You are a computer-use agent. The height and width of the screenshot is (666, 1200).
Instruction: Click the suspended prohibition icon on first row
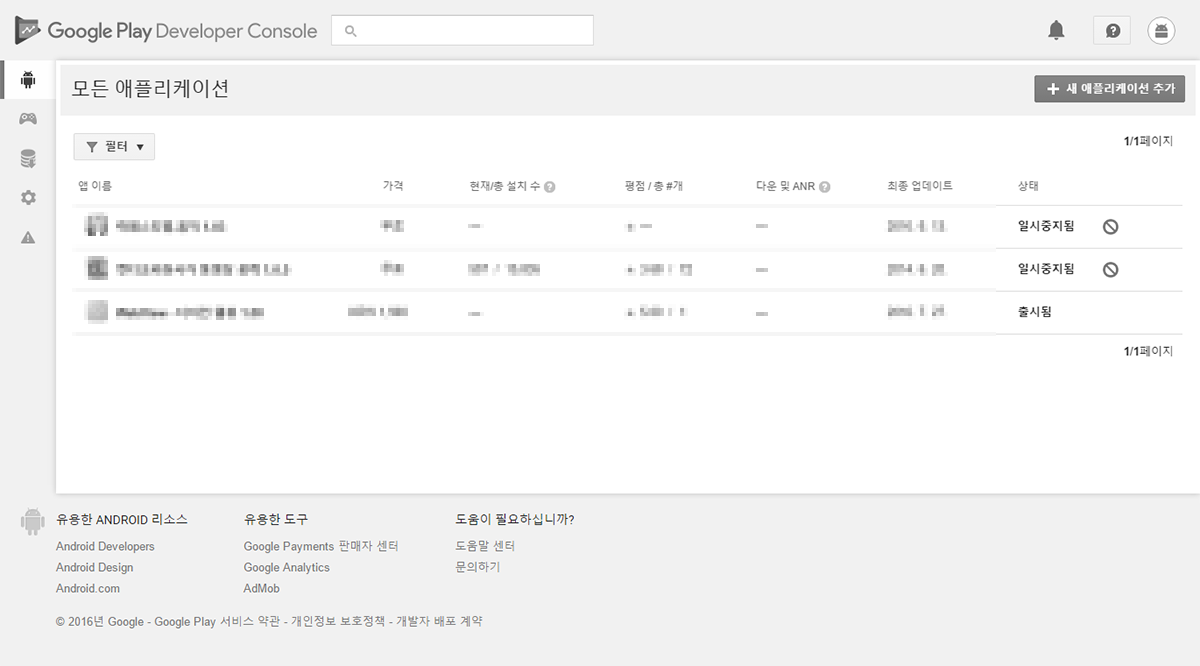(x=1110, y=226)
